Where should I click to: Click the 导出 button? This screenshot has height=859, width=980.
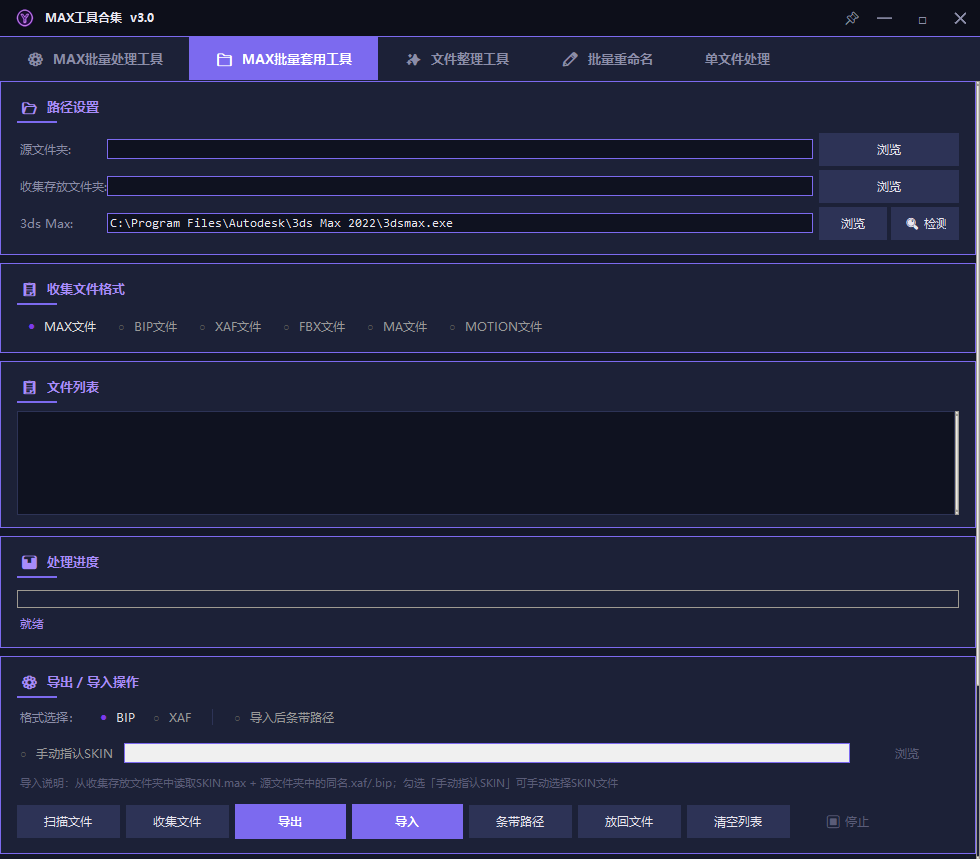290,821
